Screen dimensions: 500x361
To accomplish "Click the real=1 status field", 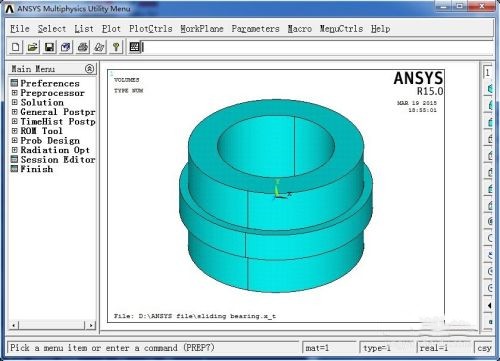I will click(444, 348).
